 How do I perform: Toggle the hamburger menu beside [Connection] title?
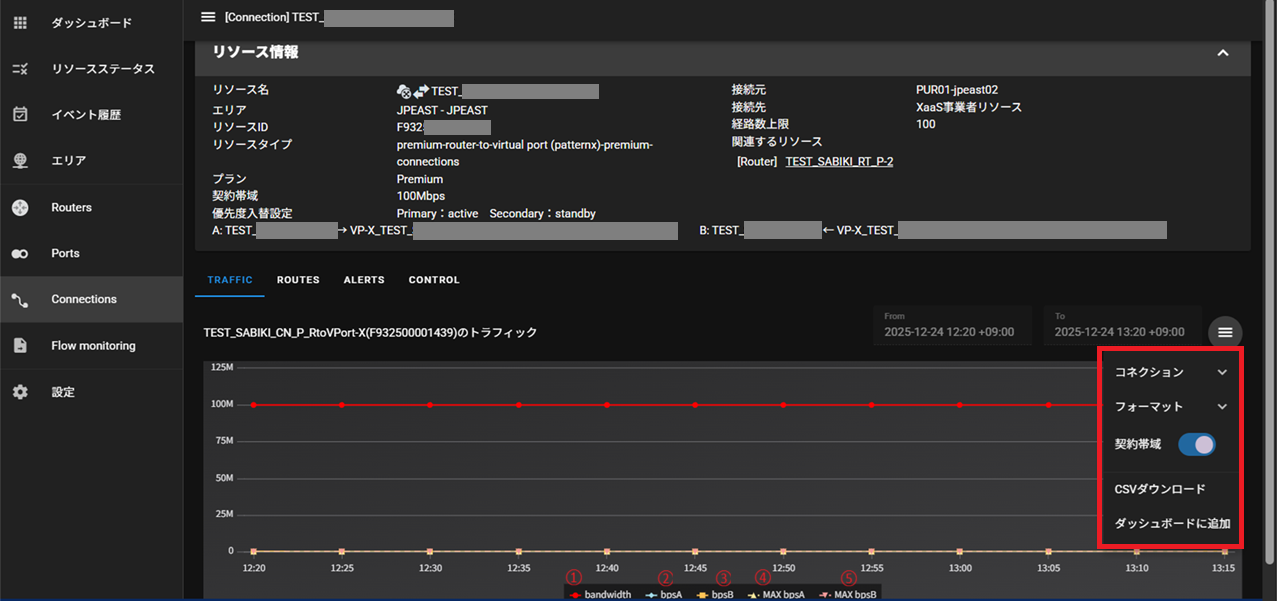pyautogui.click(x=208, y=17)
